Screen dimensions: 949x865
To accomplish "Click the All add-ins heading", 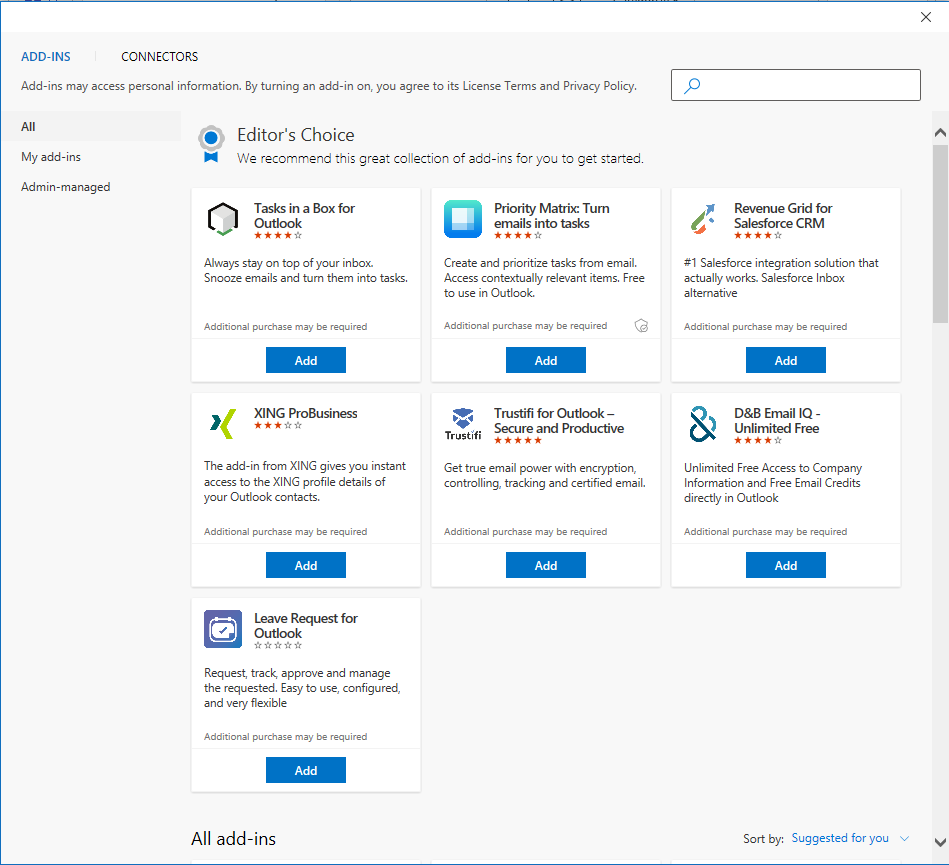I will [234, 839].
